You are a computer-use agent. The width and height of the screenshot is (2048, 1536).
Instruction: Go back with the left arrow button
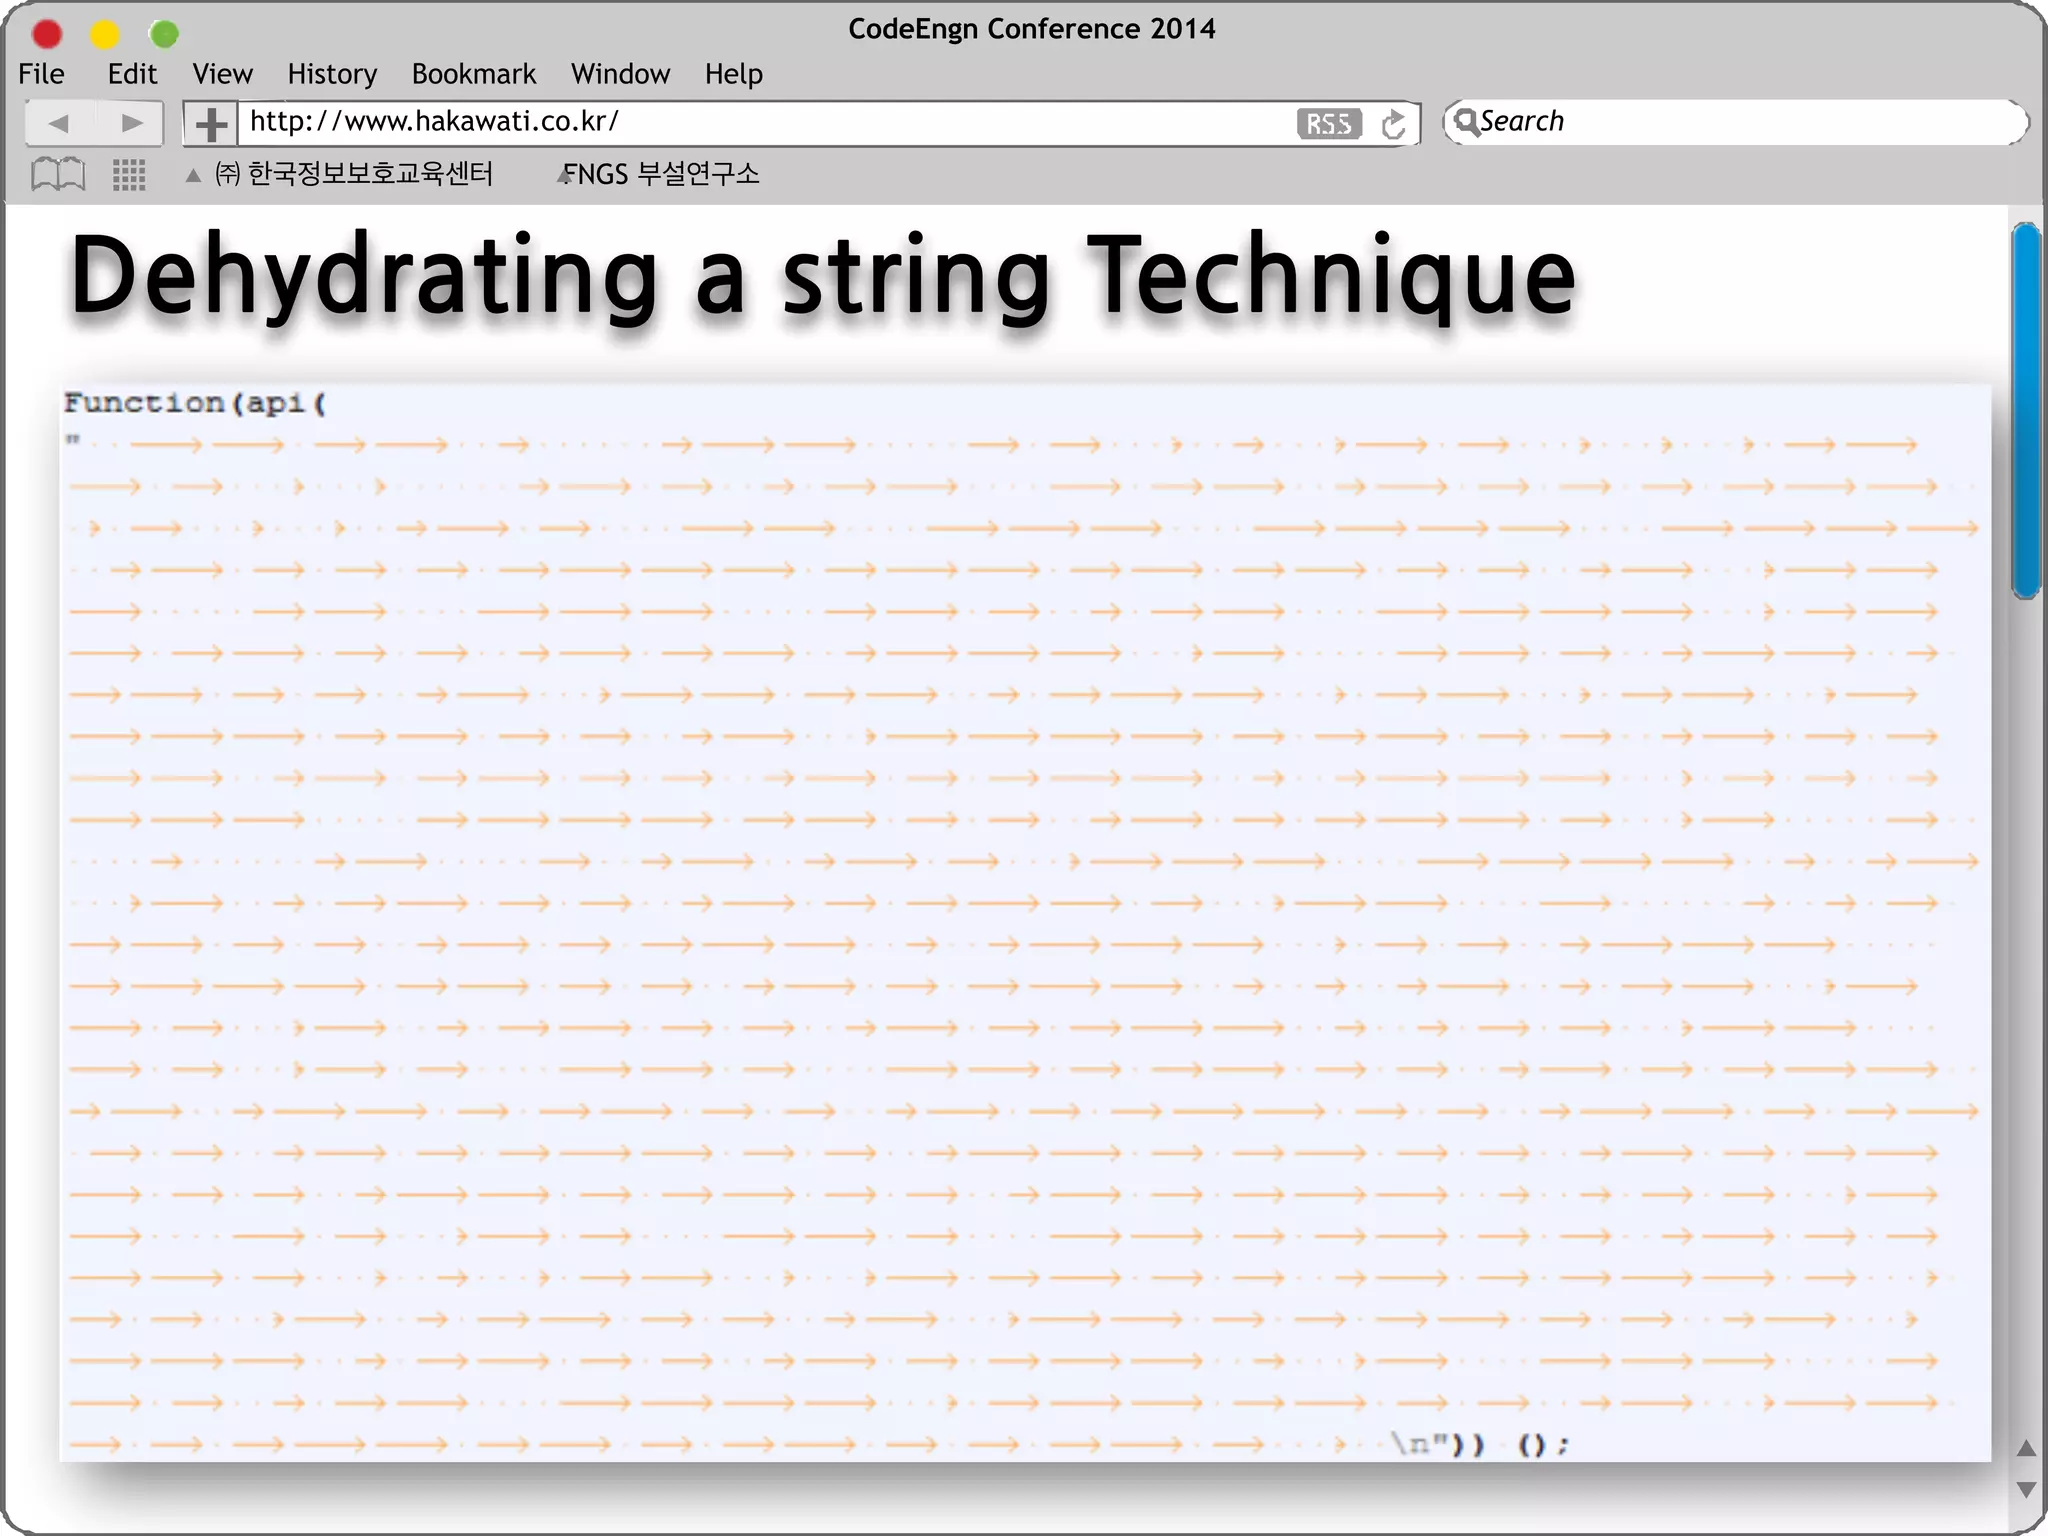pyautogui.click(x=58, y=123)
